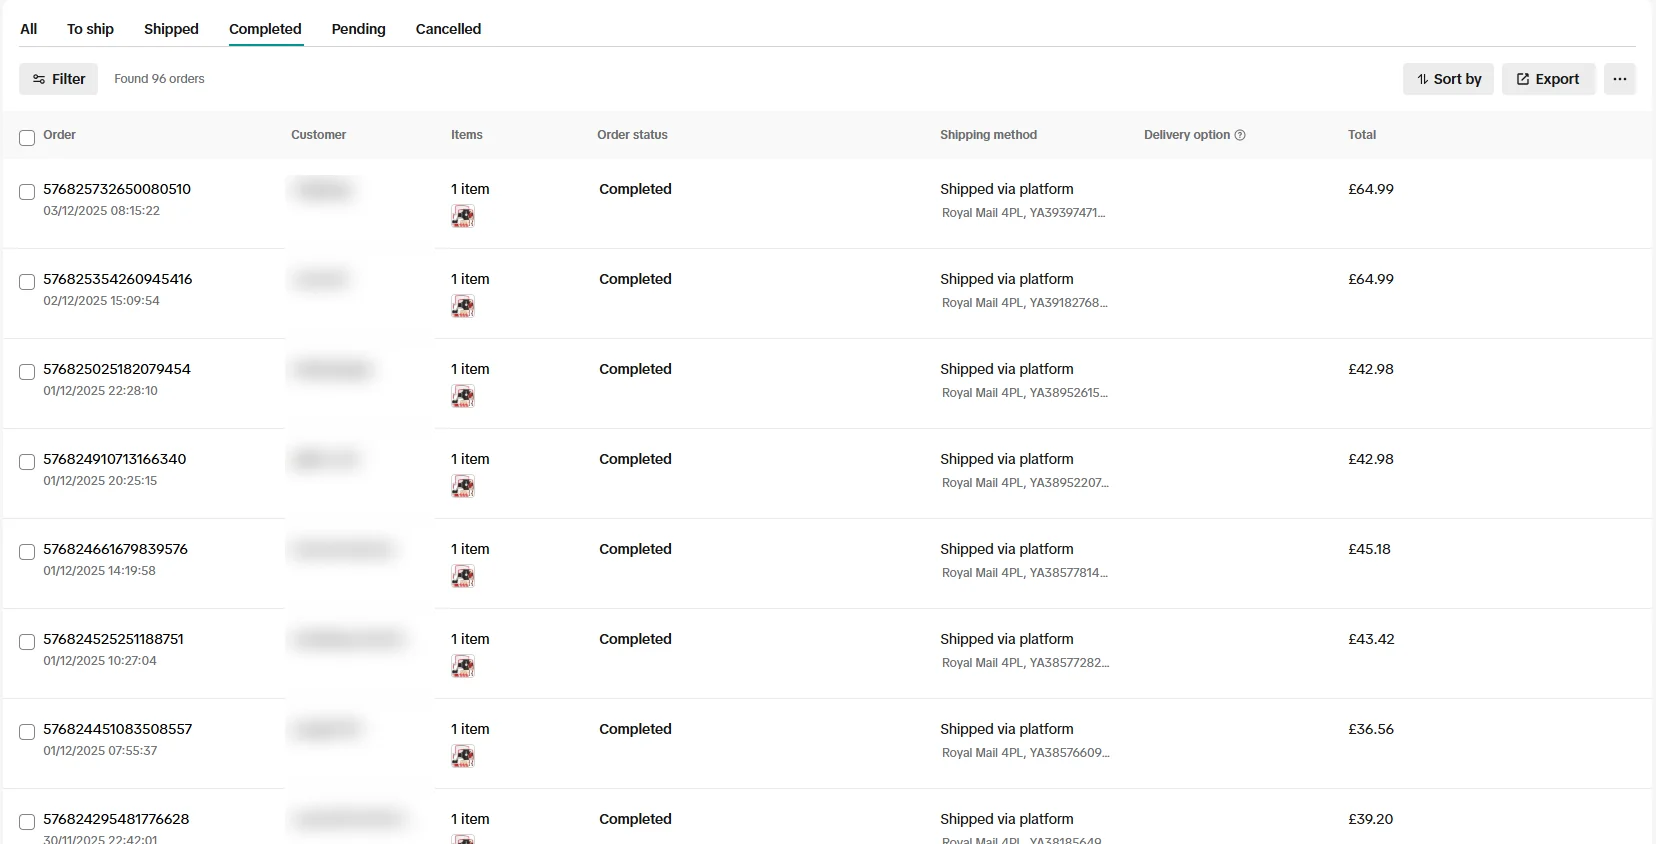1656x844 pixels.
Task: Click the Delivery option help icon
Action: [1240, 135]
